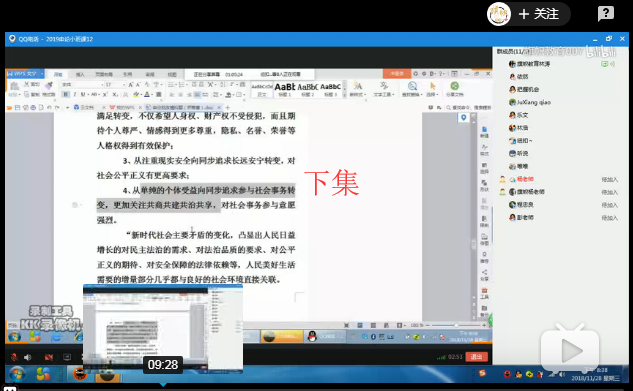Apply the 标题 2 heading style

point(308,89)
